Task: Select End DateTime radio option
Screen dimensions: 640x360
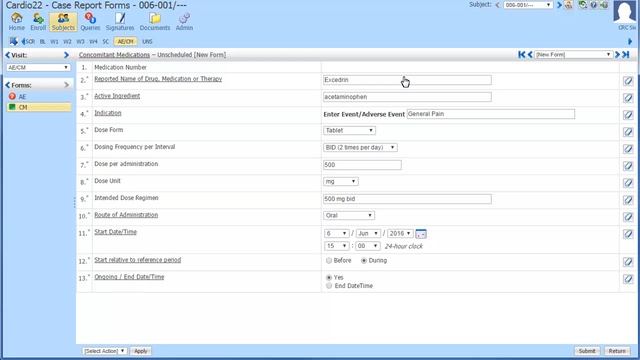Action: pos(329,286)
